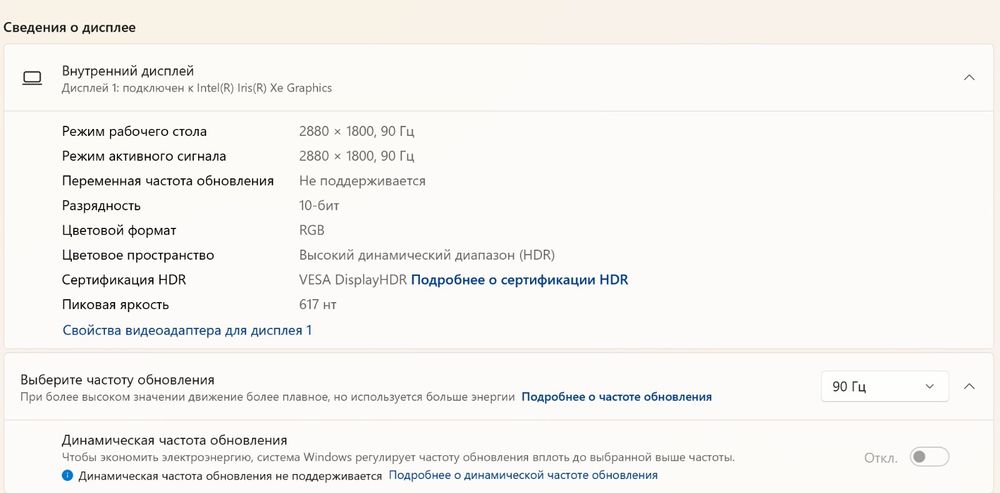This screenshot has height=493, width=1000.
Task: Collapse the Внутренний дисплей section chevron
Action: [x=968, y=77]
